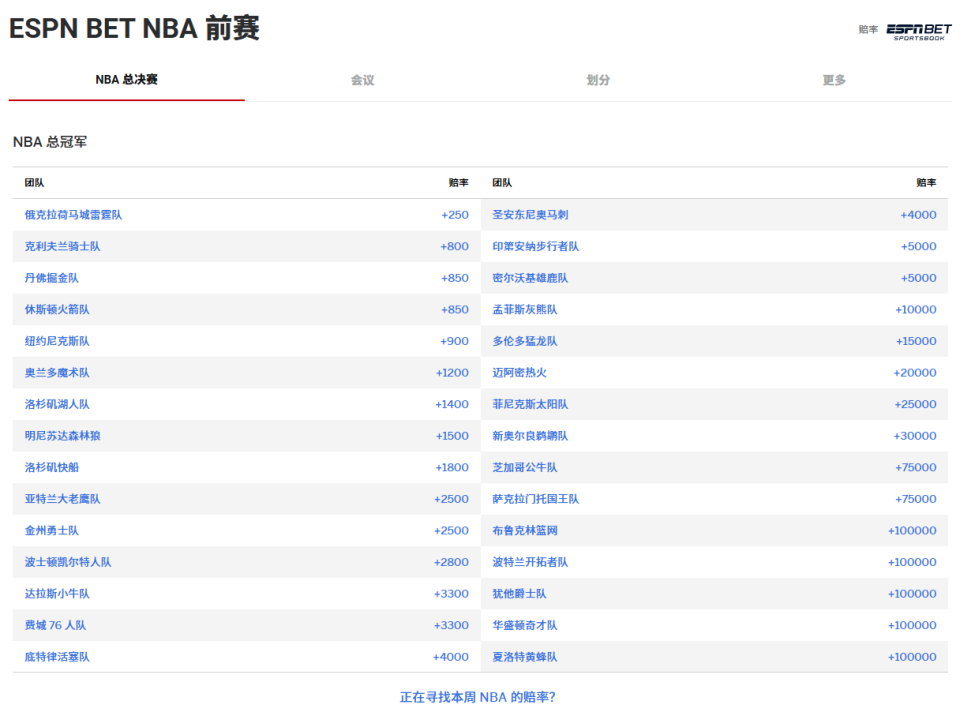Image resolution: width=960 pixels, height=716 pixels.
Task: Click the +1500 odds value
Action: click(452, 435)
